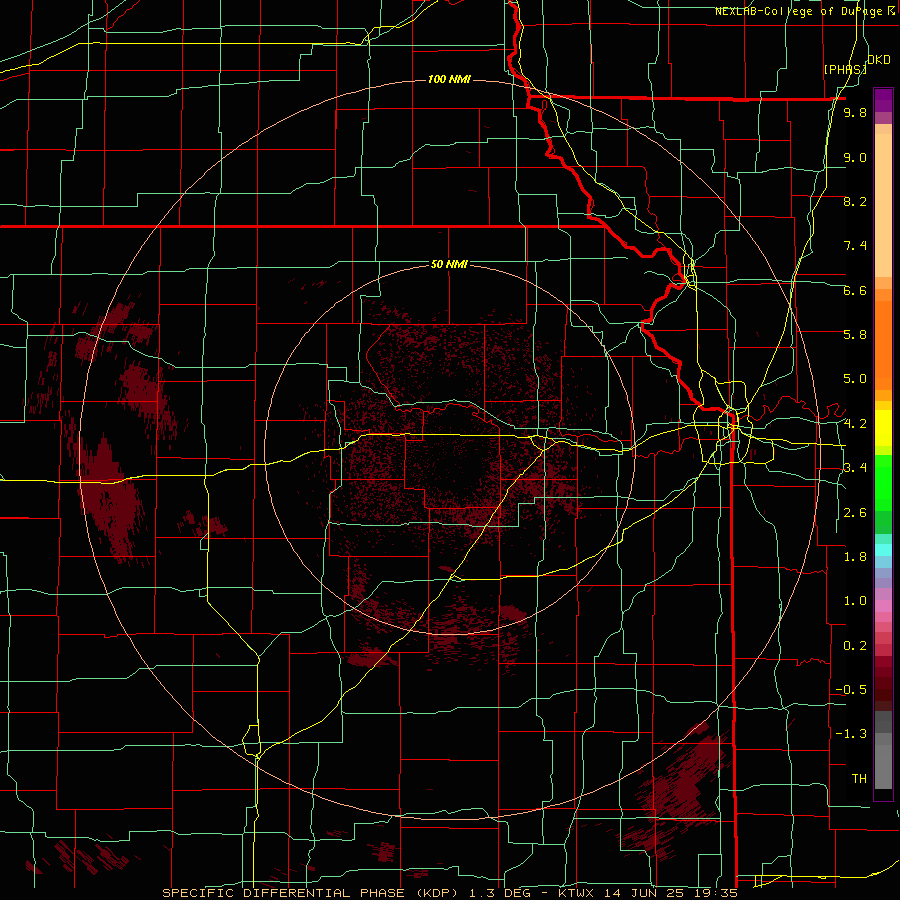Click the 5.8 scale label
The height and width of the screenshot is (900, 900).
(855, 335)
